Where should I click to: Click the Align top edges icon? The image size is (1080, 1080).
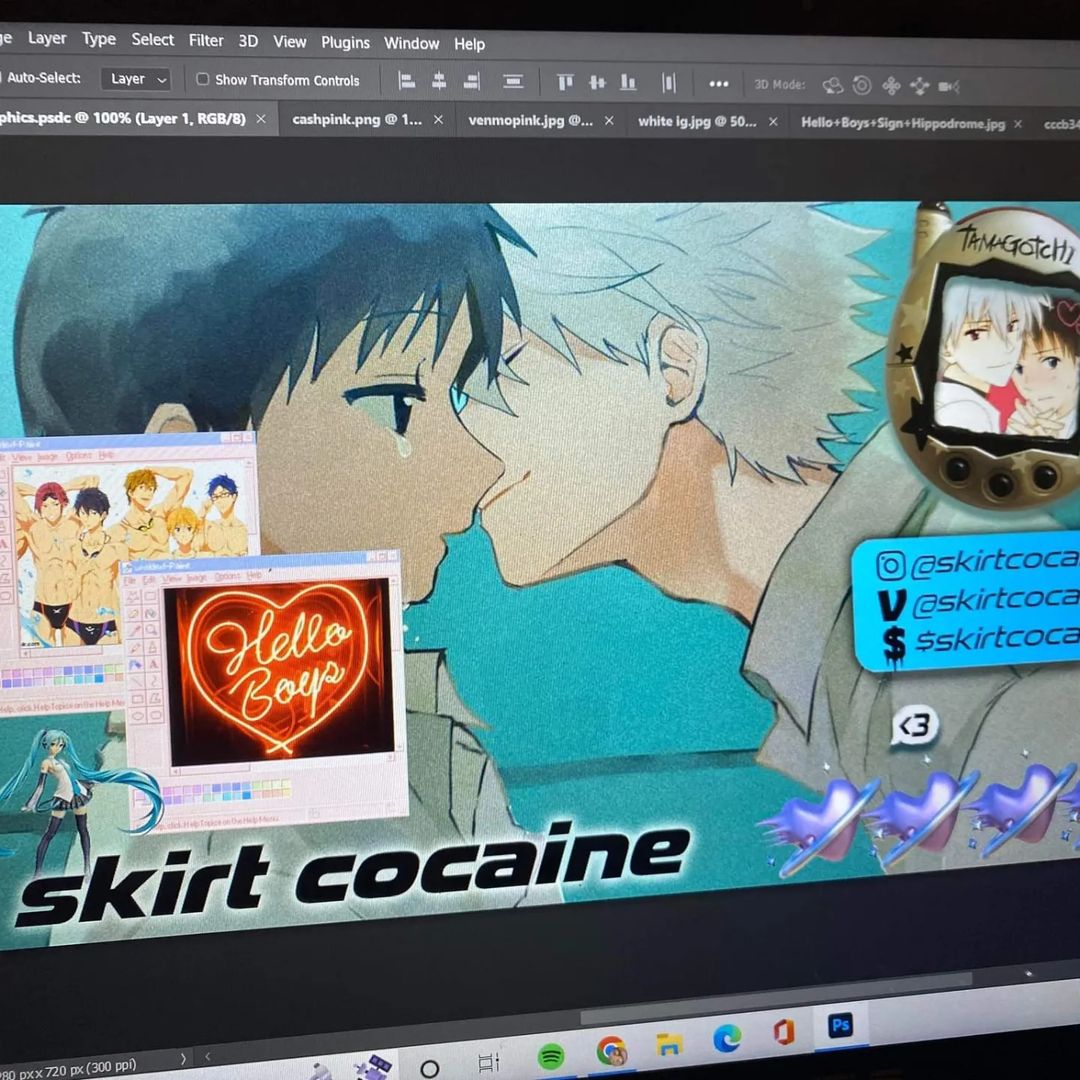[x=565, y=83]
